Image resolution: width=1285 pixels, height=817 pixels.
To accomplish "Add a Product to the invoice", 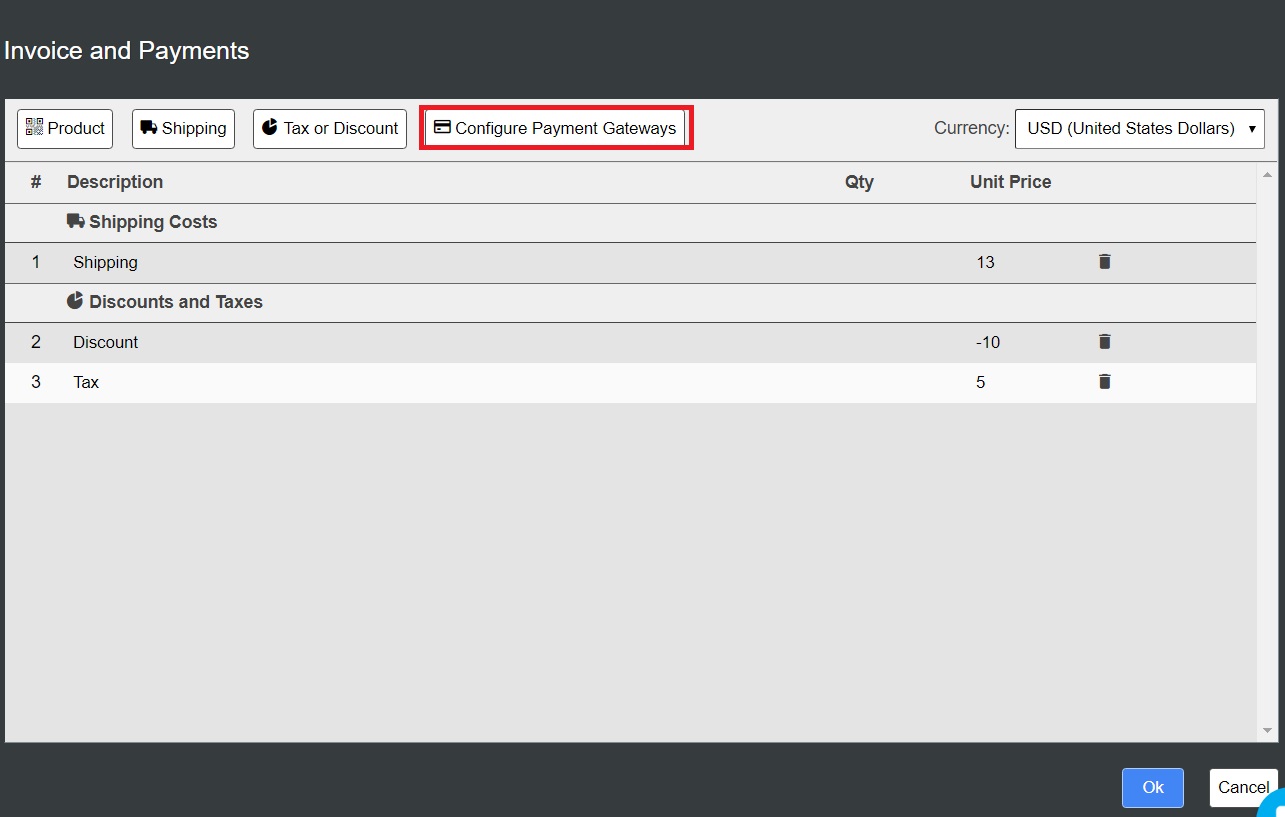I will coord(65,129).
